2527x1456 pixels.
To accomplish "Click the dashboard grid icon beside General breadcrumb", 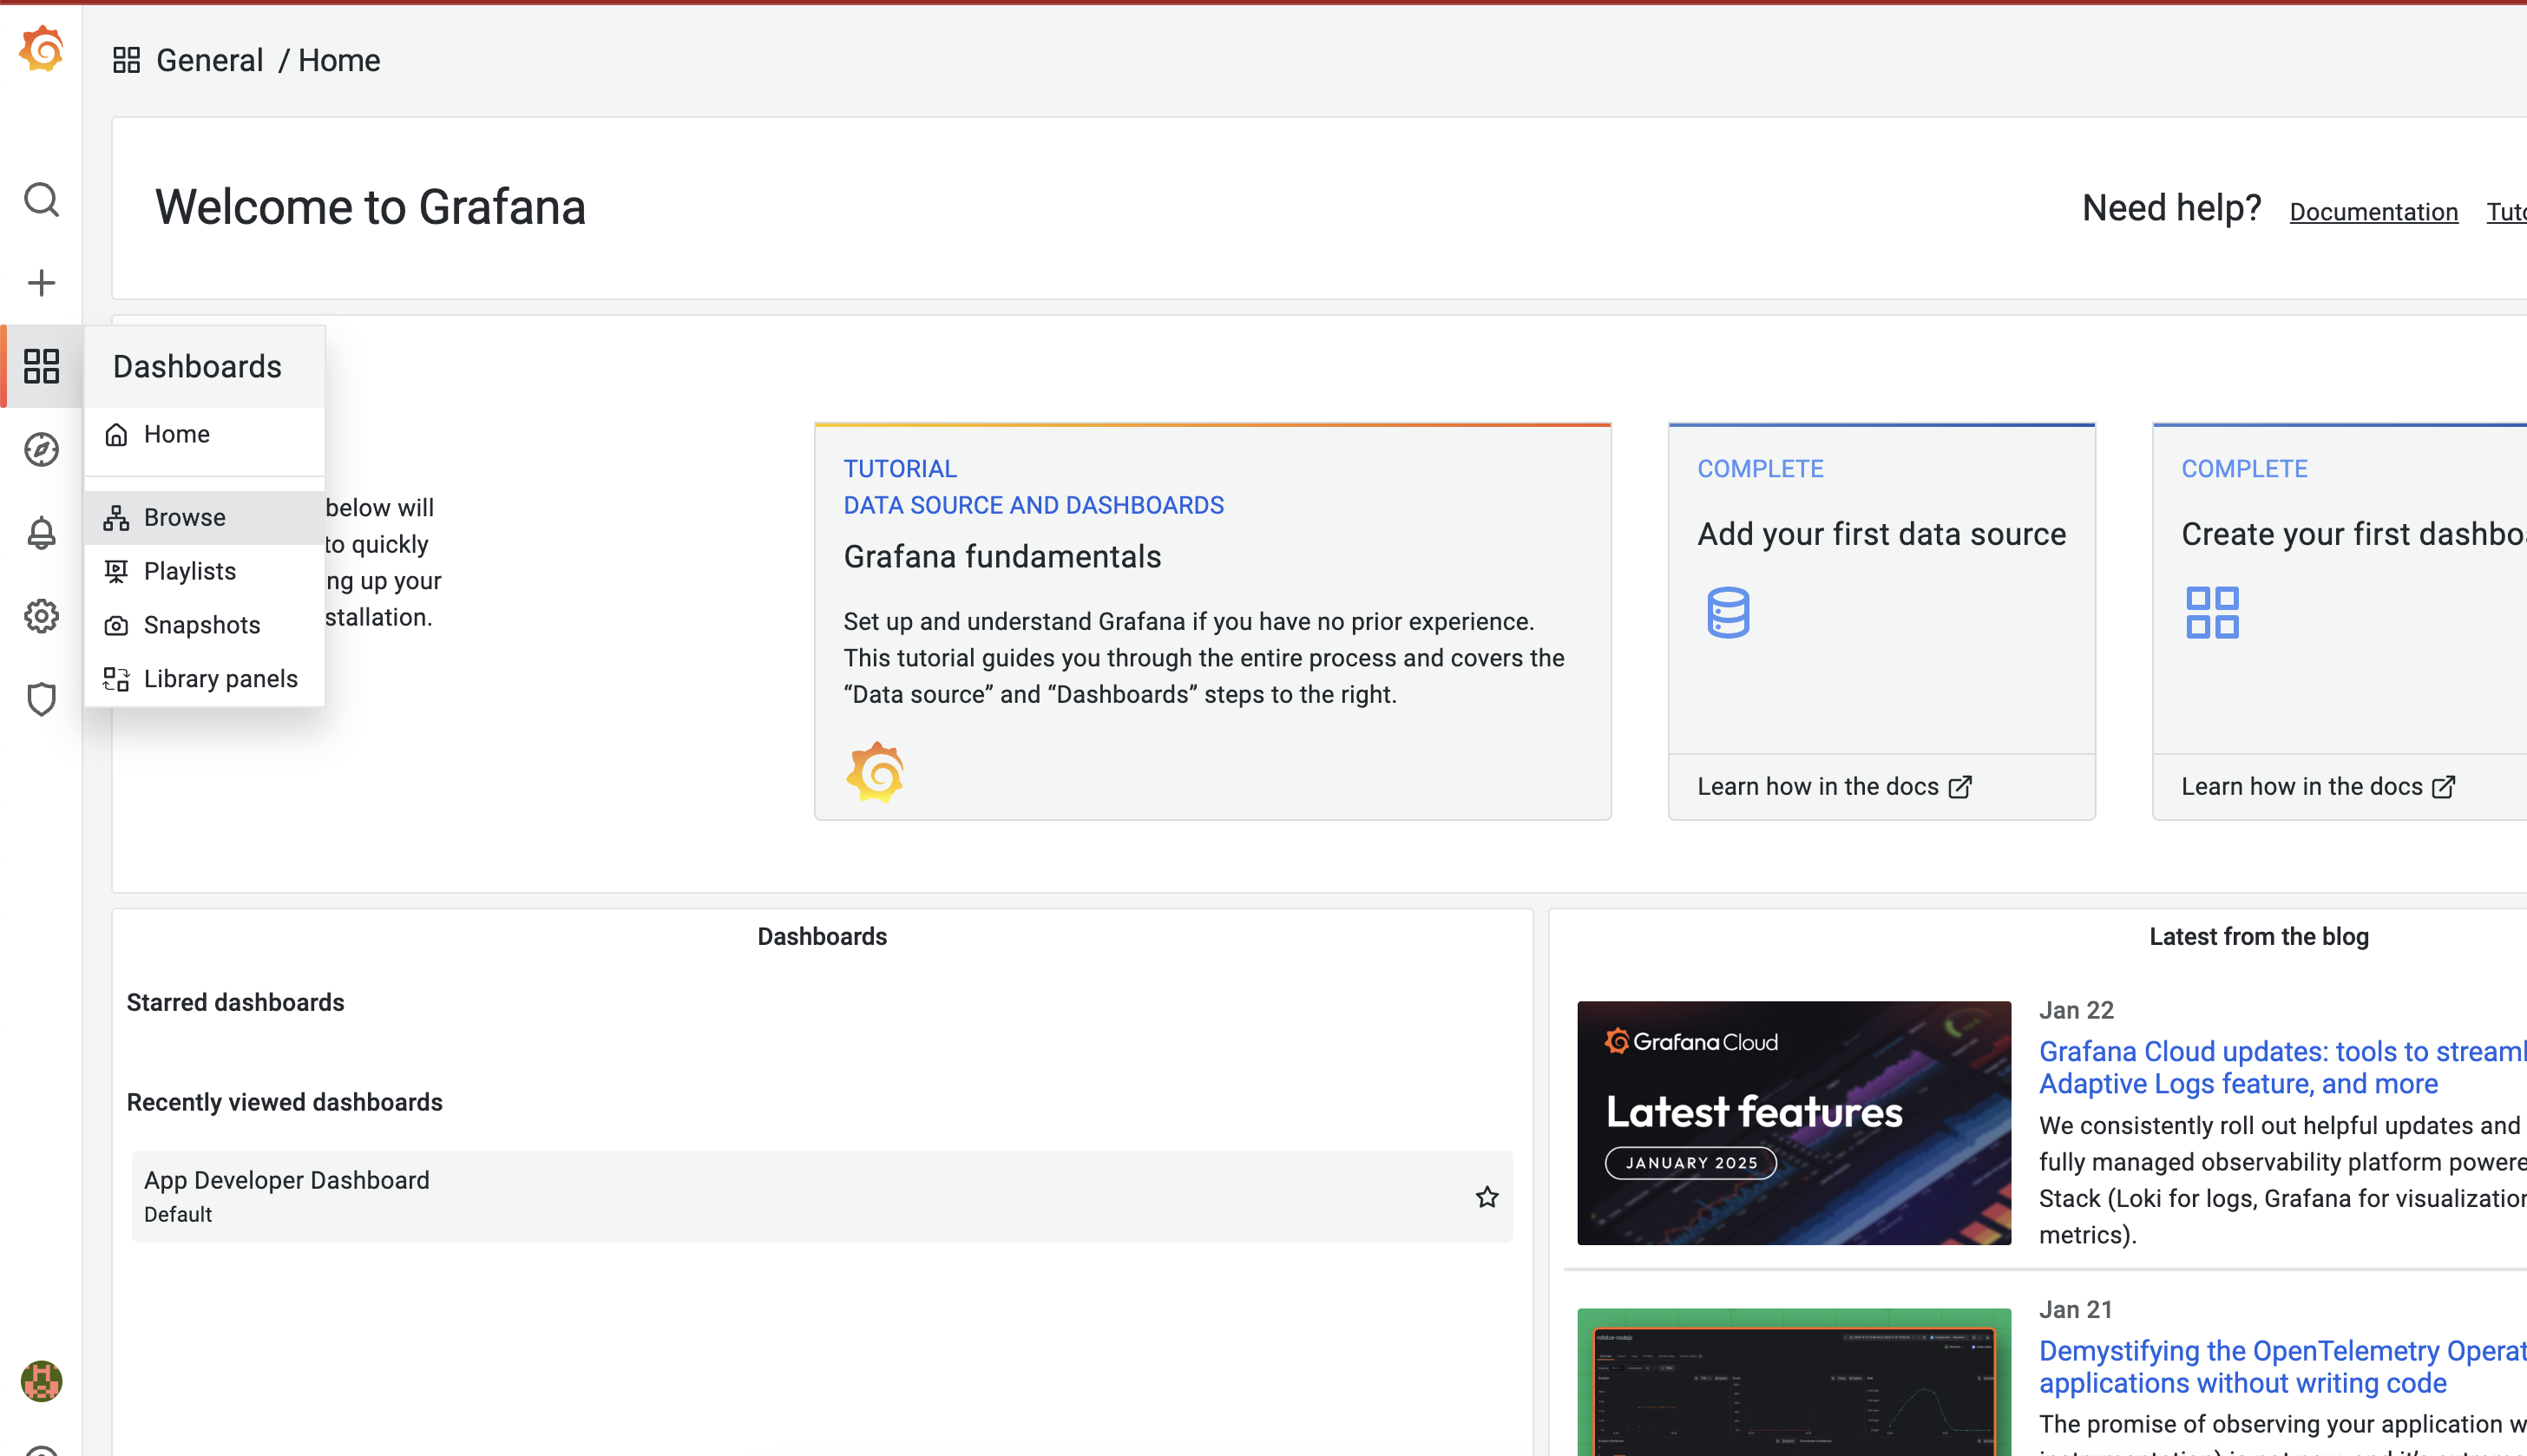I will click(x=126, y=60).
